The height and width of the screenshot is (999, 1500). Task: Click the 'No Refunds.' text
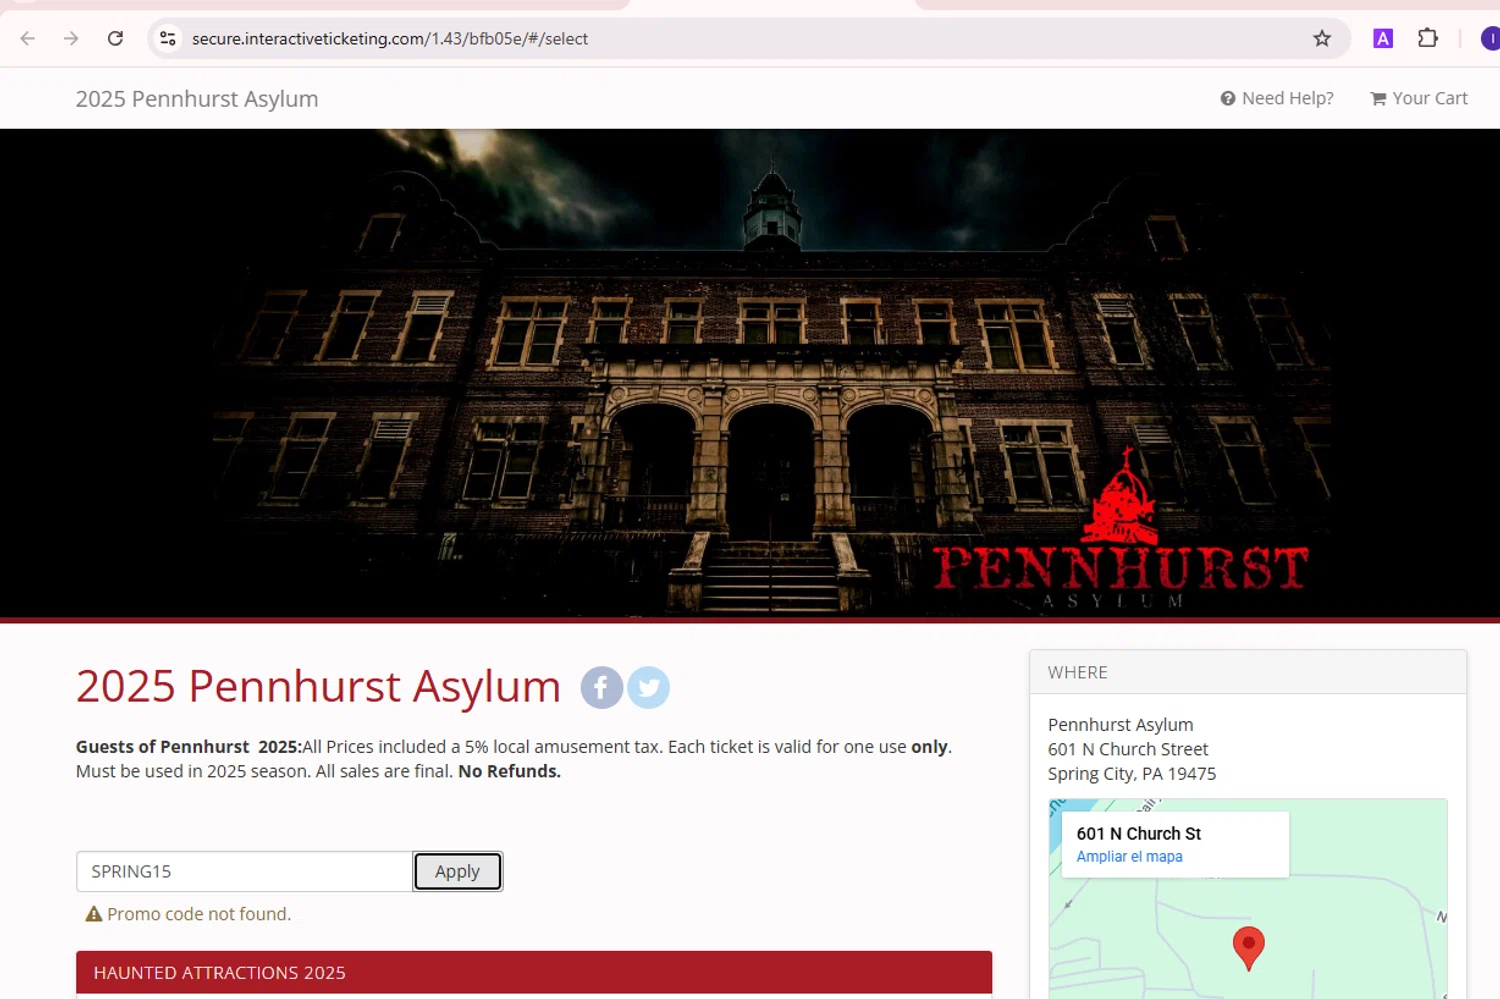509,771
